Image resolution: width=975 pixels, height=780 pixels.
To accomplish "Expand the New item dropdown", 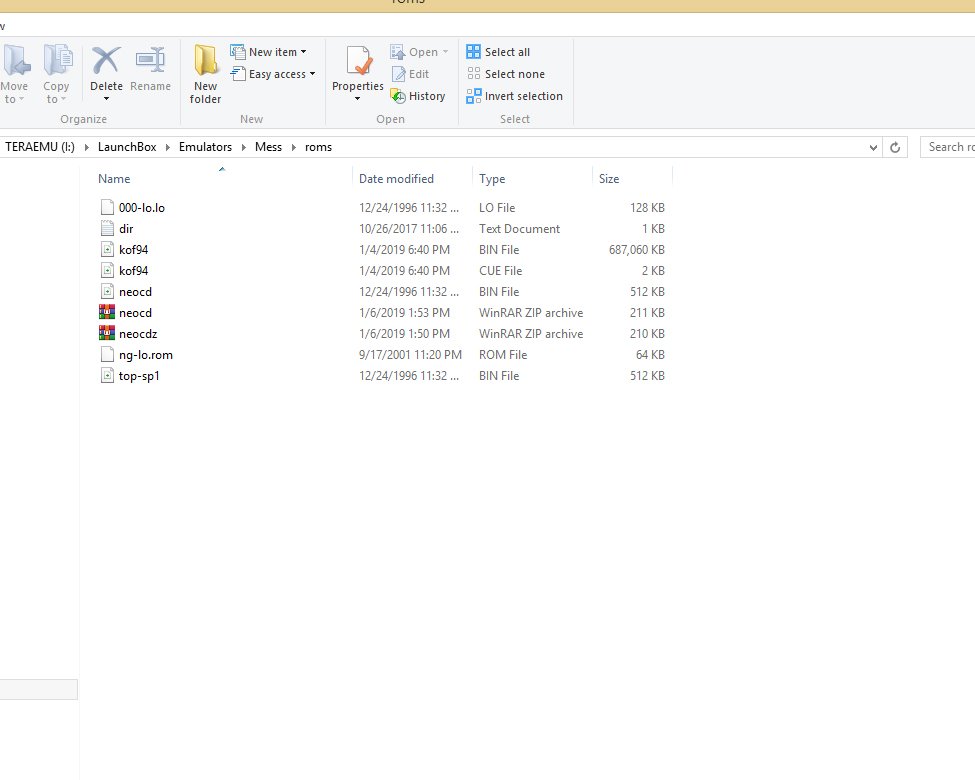I will click(270, 52).
